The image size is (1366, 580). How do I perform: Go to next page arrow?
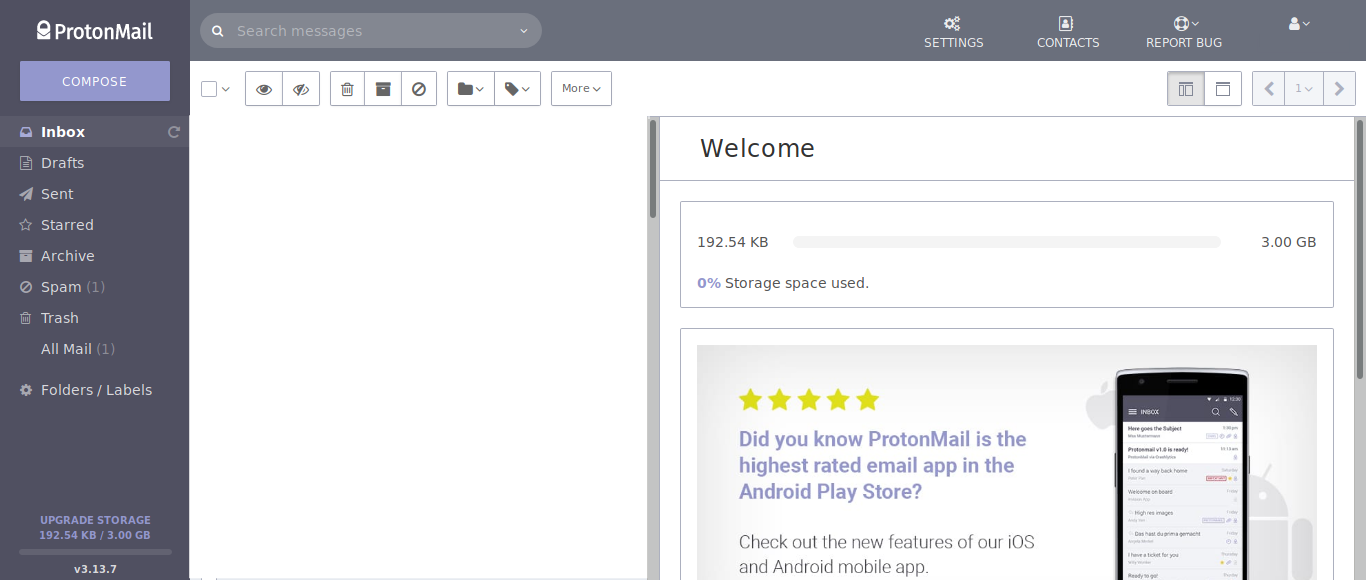1339,89
